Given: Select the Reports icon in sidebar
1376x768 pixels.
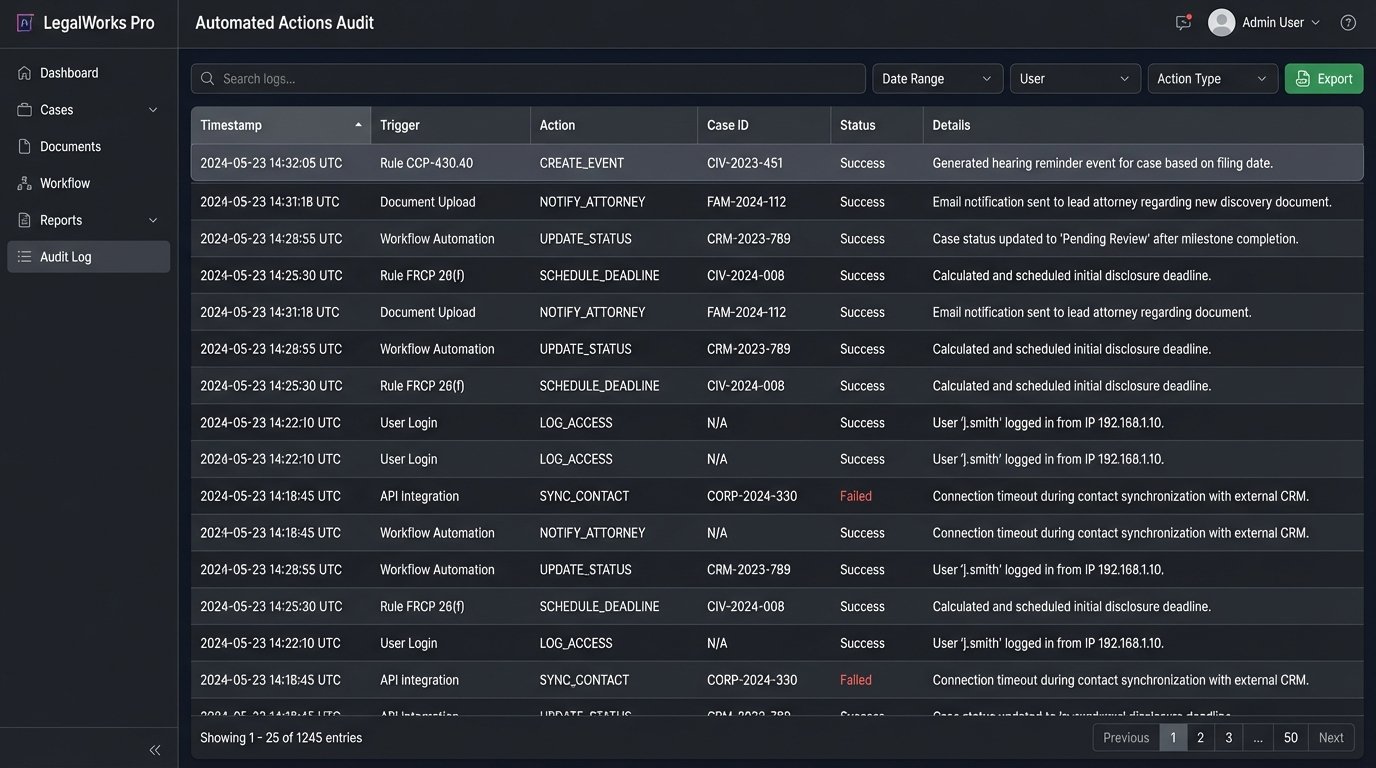Looking at the screenshot, I should point(23,219).
